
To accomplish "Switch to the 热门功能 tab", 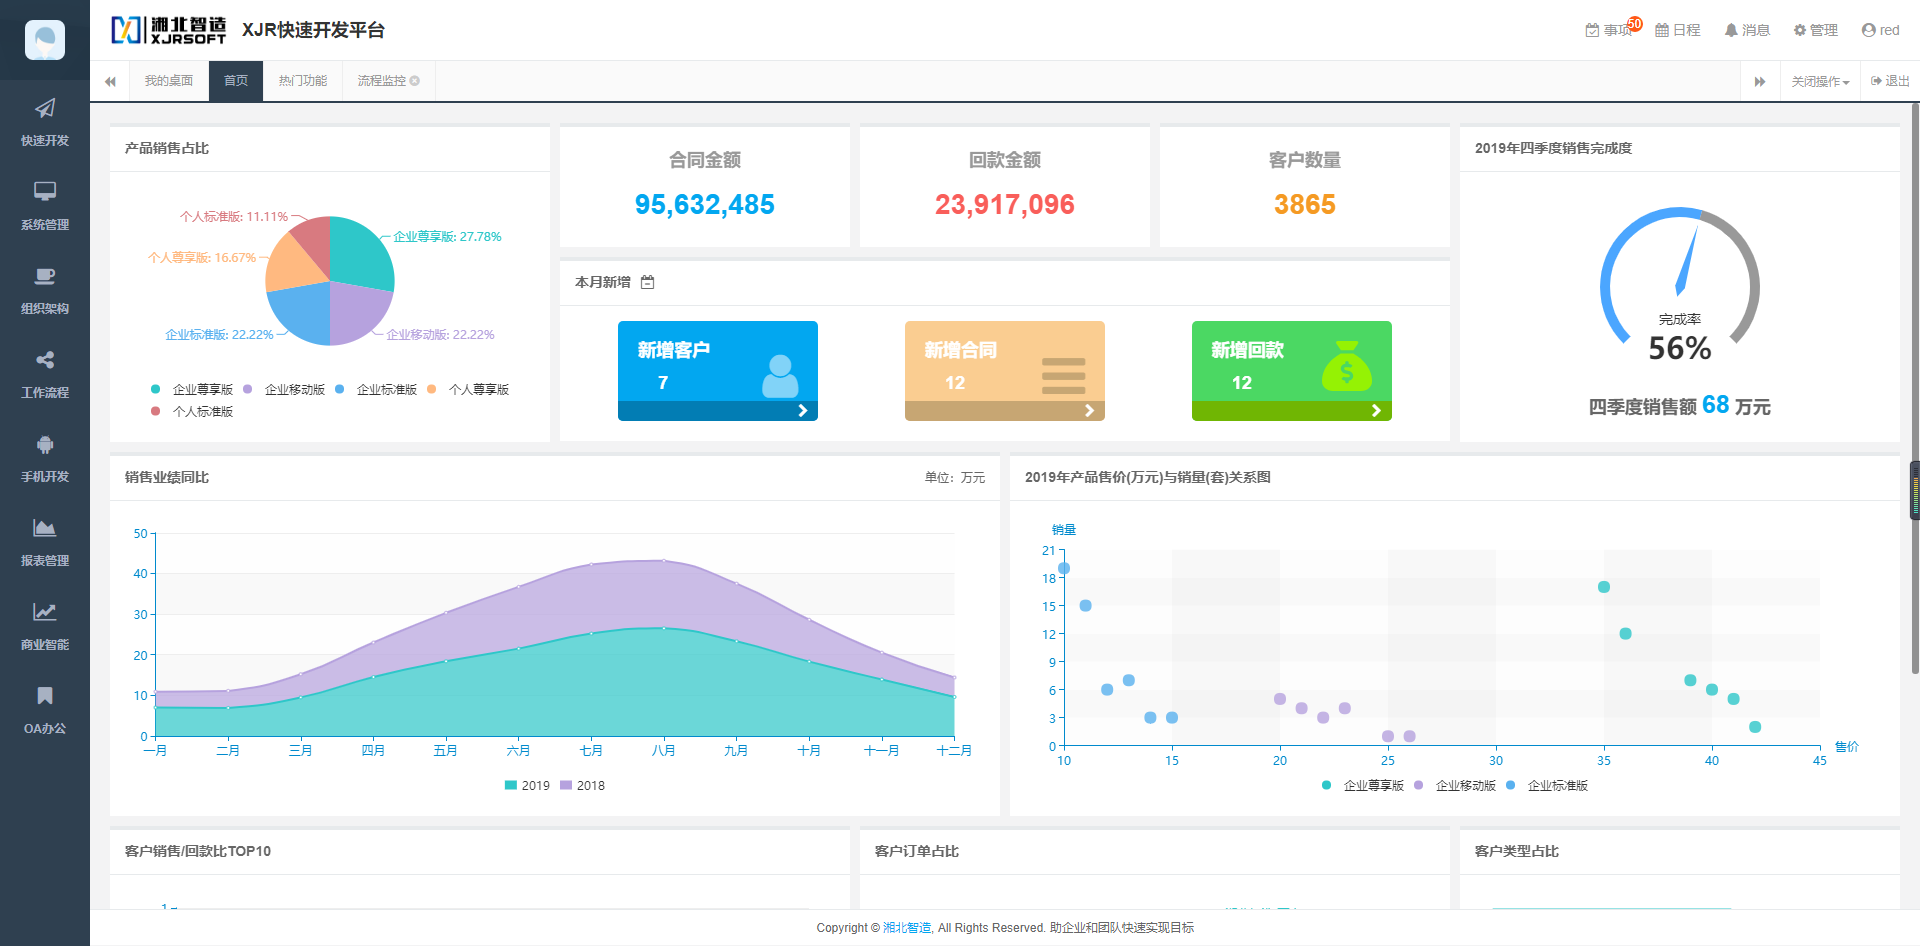I will [x=303, y=81].
